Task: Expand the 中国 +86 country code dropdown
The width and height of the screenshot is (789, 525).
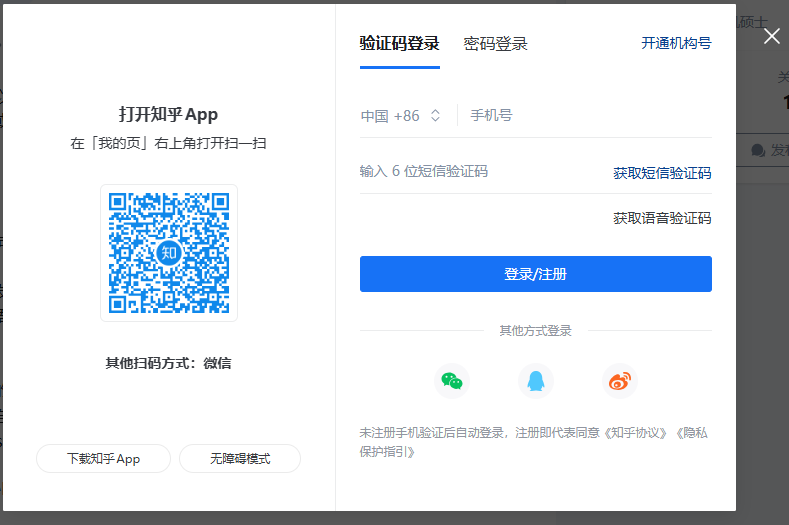Action: point(401,116)
